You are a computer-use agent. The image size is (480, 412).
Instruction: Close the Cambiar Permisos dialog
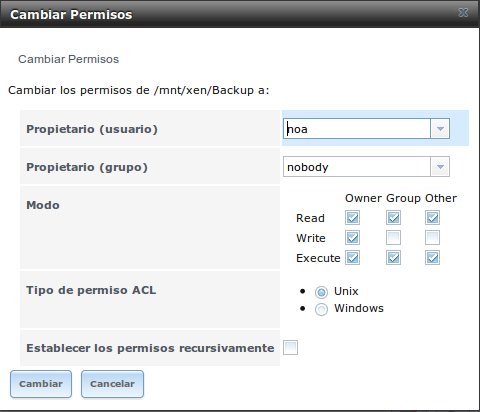463,13
